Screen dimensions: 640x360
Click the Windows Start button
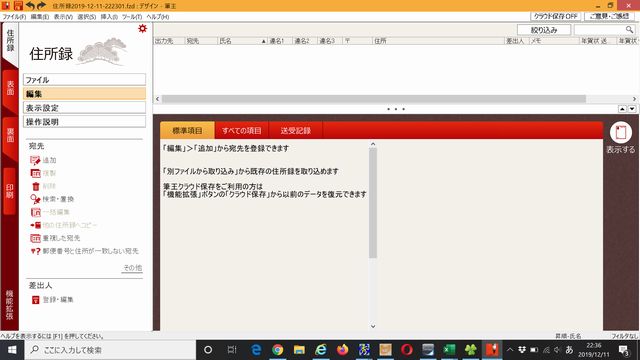coord(12,350)
